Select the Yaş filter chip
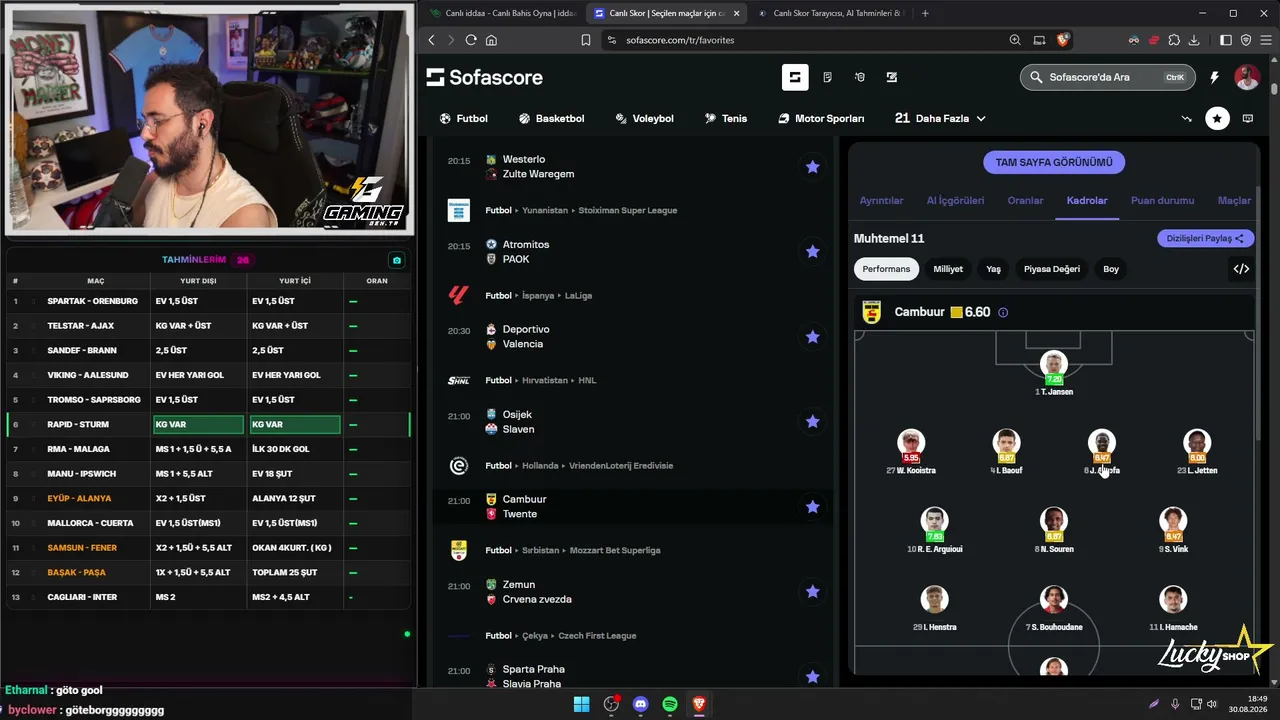 point(993,269)
